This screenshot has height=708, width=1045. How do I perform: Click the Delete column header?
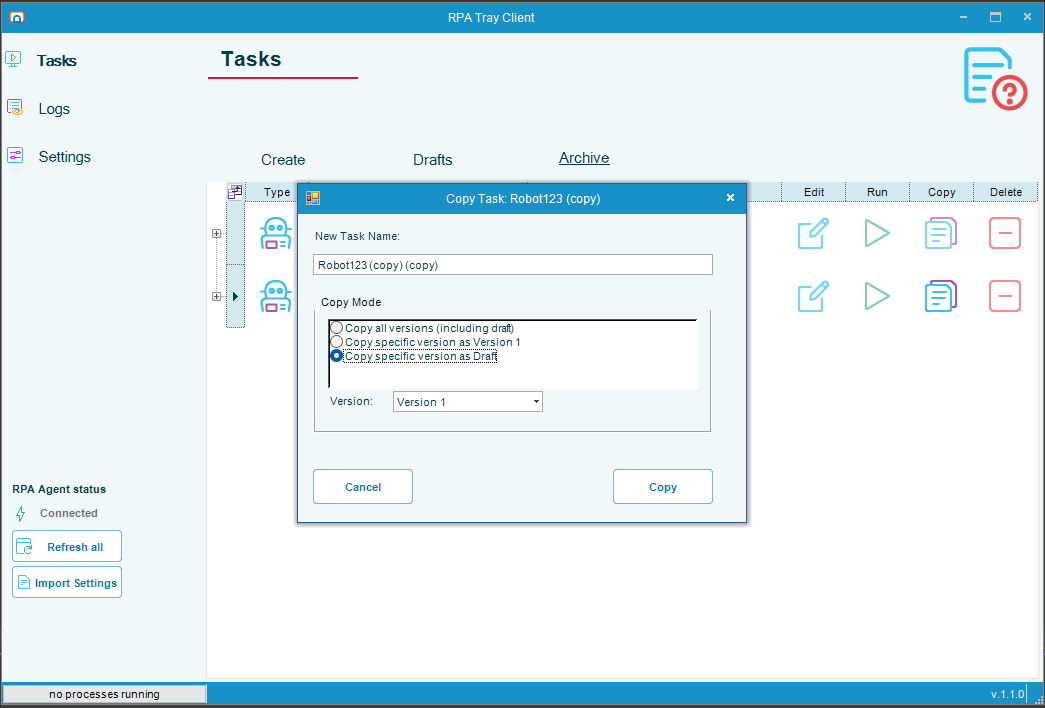1006,192
